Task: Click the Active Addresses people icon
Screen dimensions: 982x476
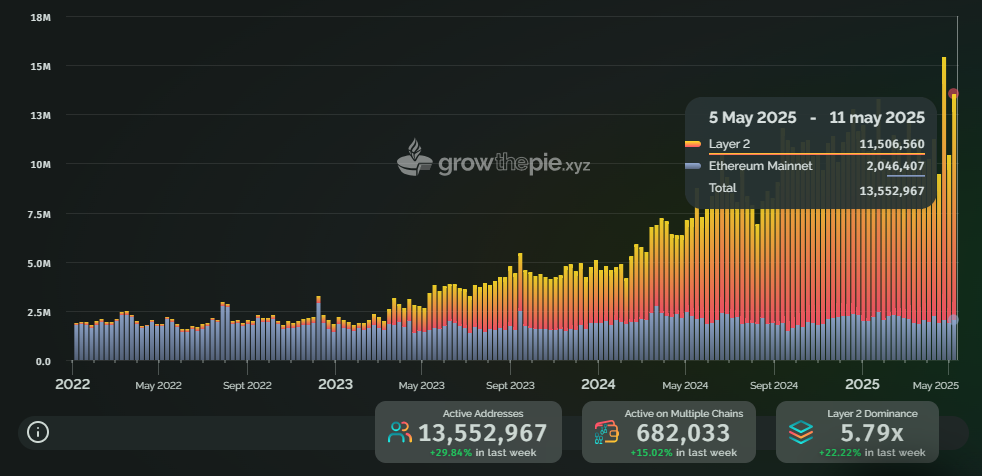Action: pyautogui.click(x=400, y=433)
